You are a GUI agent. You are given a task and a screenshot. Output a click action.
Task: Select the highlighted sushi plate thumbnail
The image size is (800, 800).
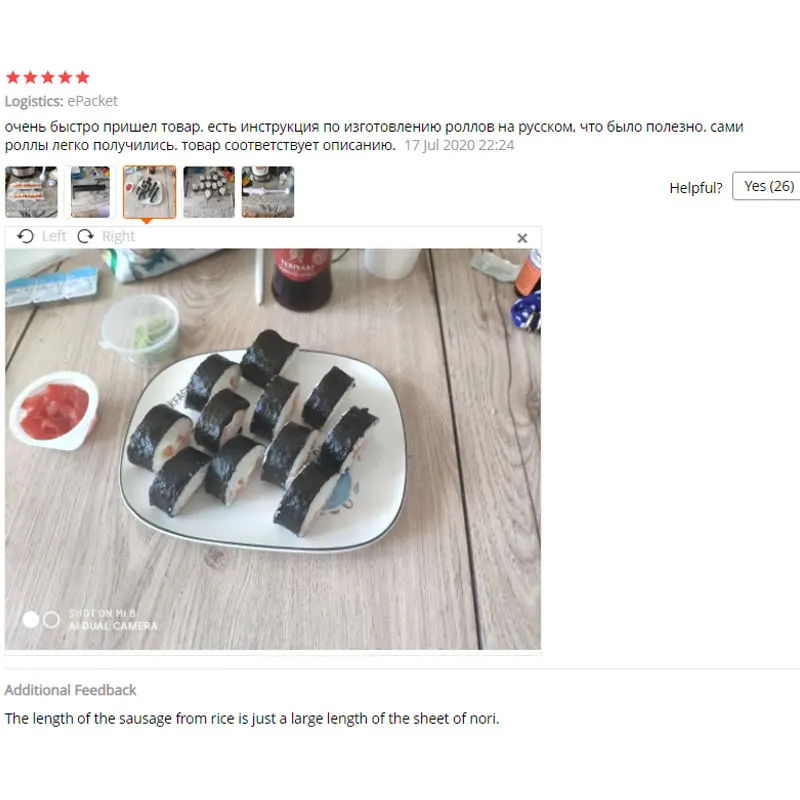point(149,192)
